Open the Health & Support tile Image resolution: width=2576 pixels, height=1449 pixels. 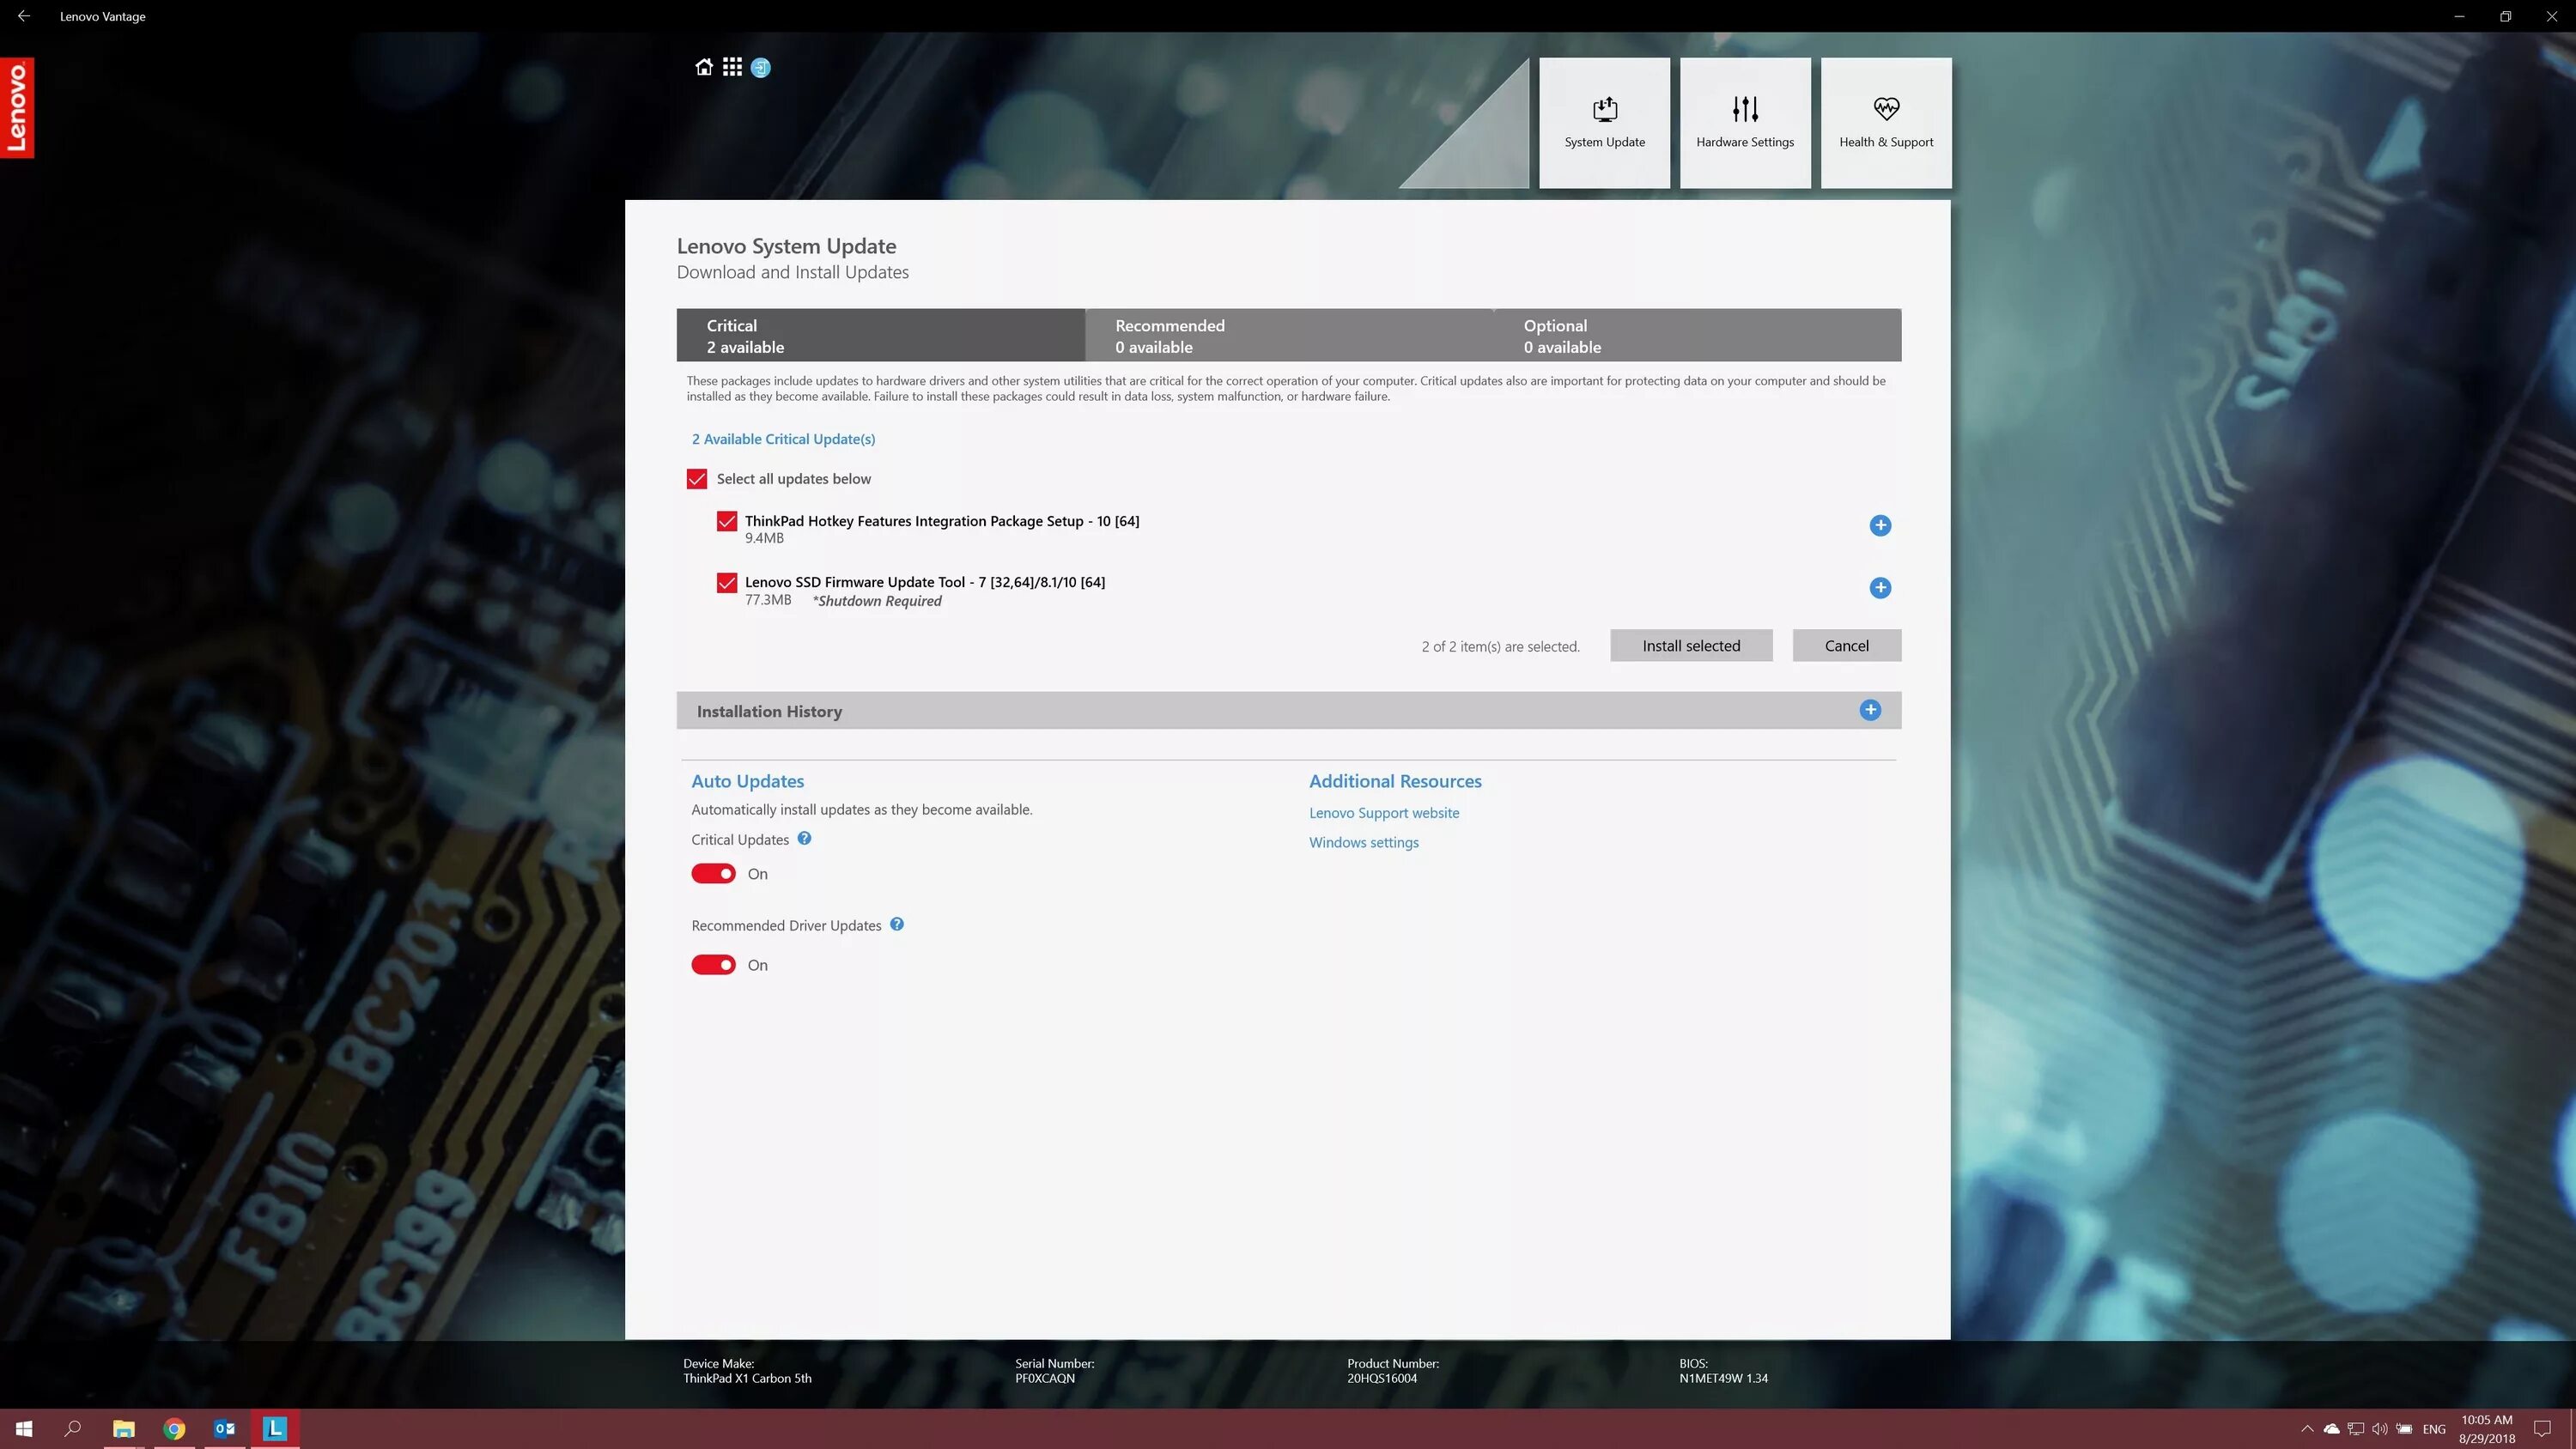point(1886,123)
